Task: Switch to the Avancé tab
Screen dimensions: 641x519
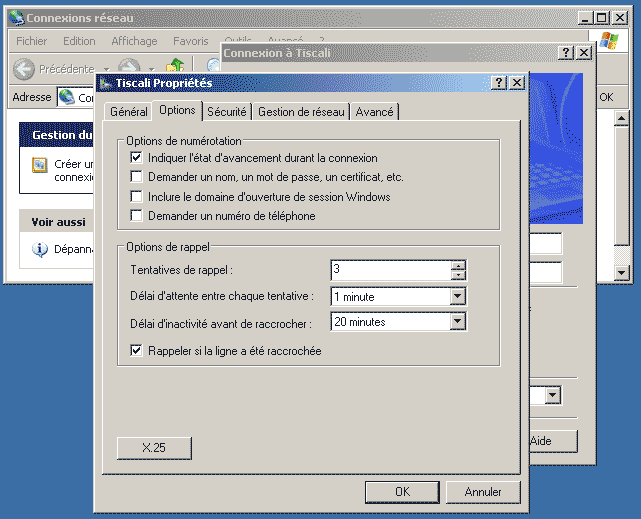Action: point(374,112)
